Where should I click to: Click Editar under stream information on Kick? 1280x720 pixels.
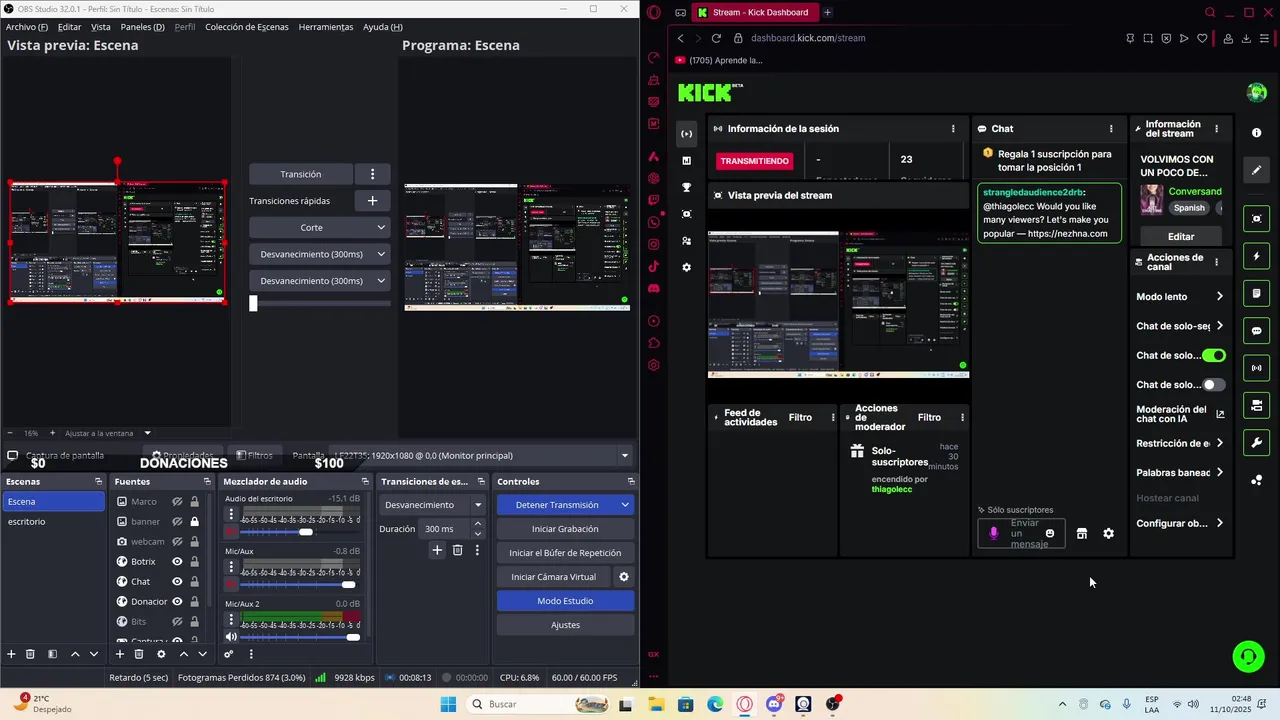point(1181,237)
